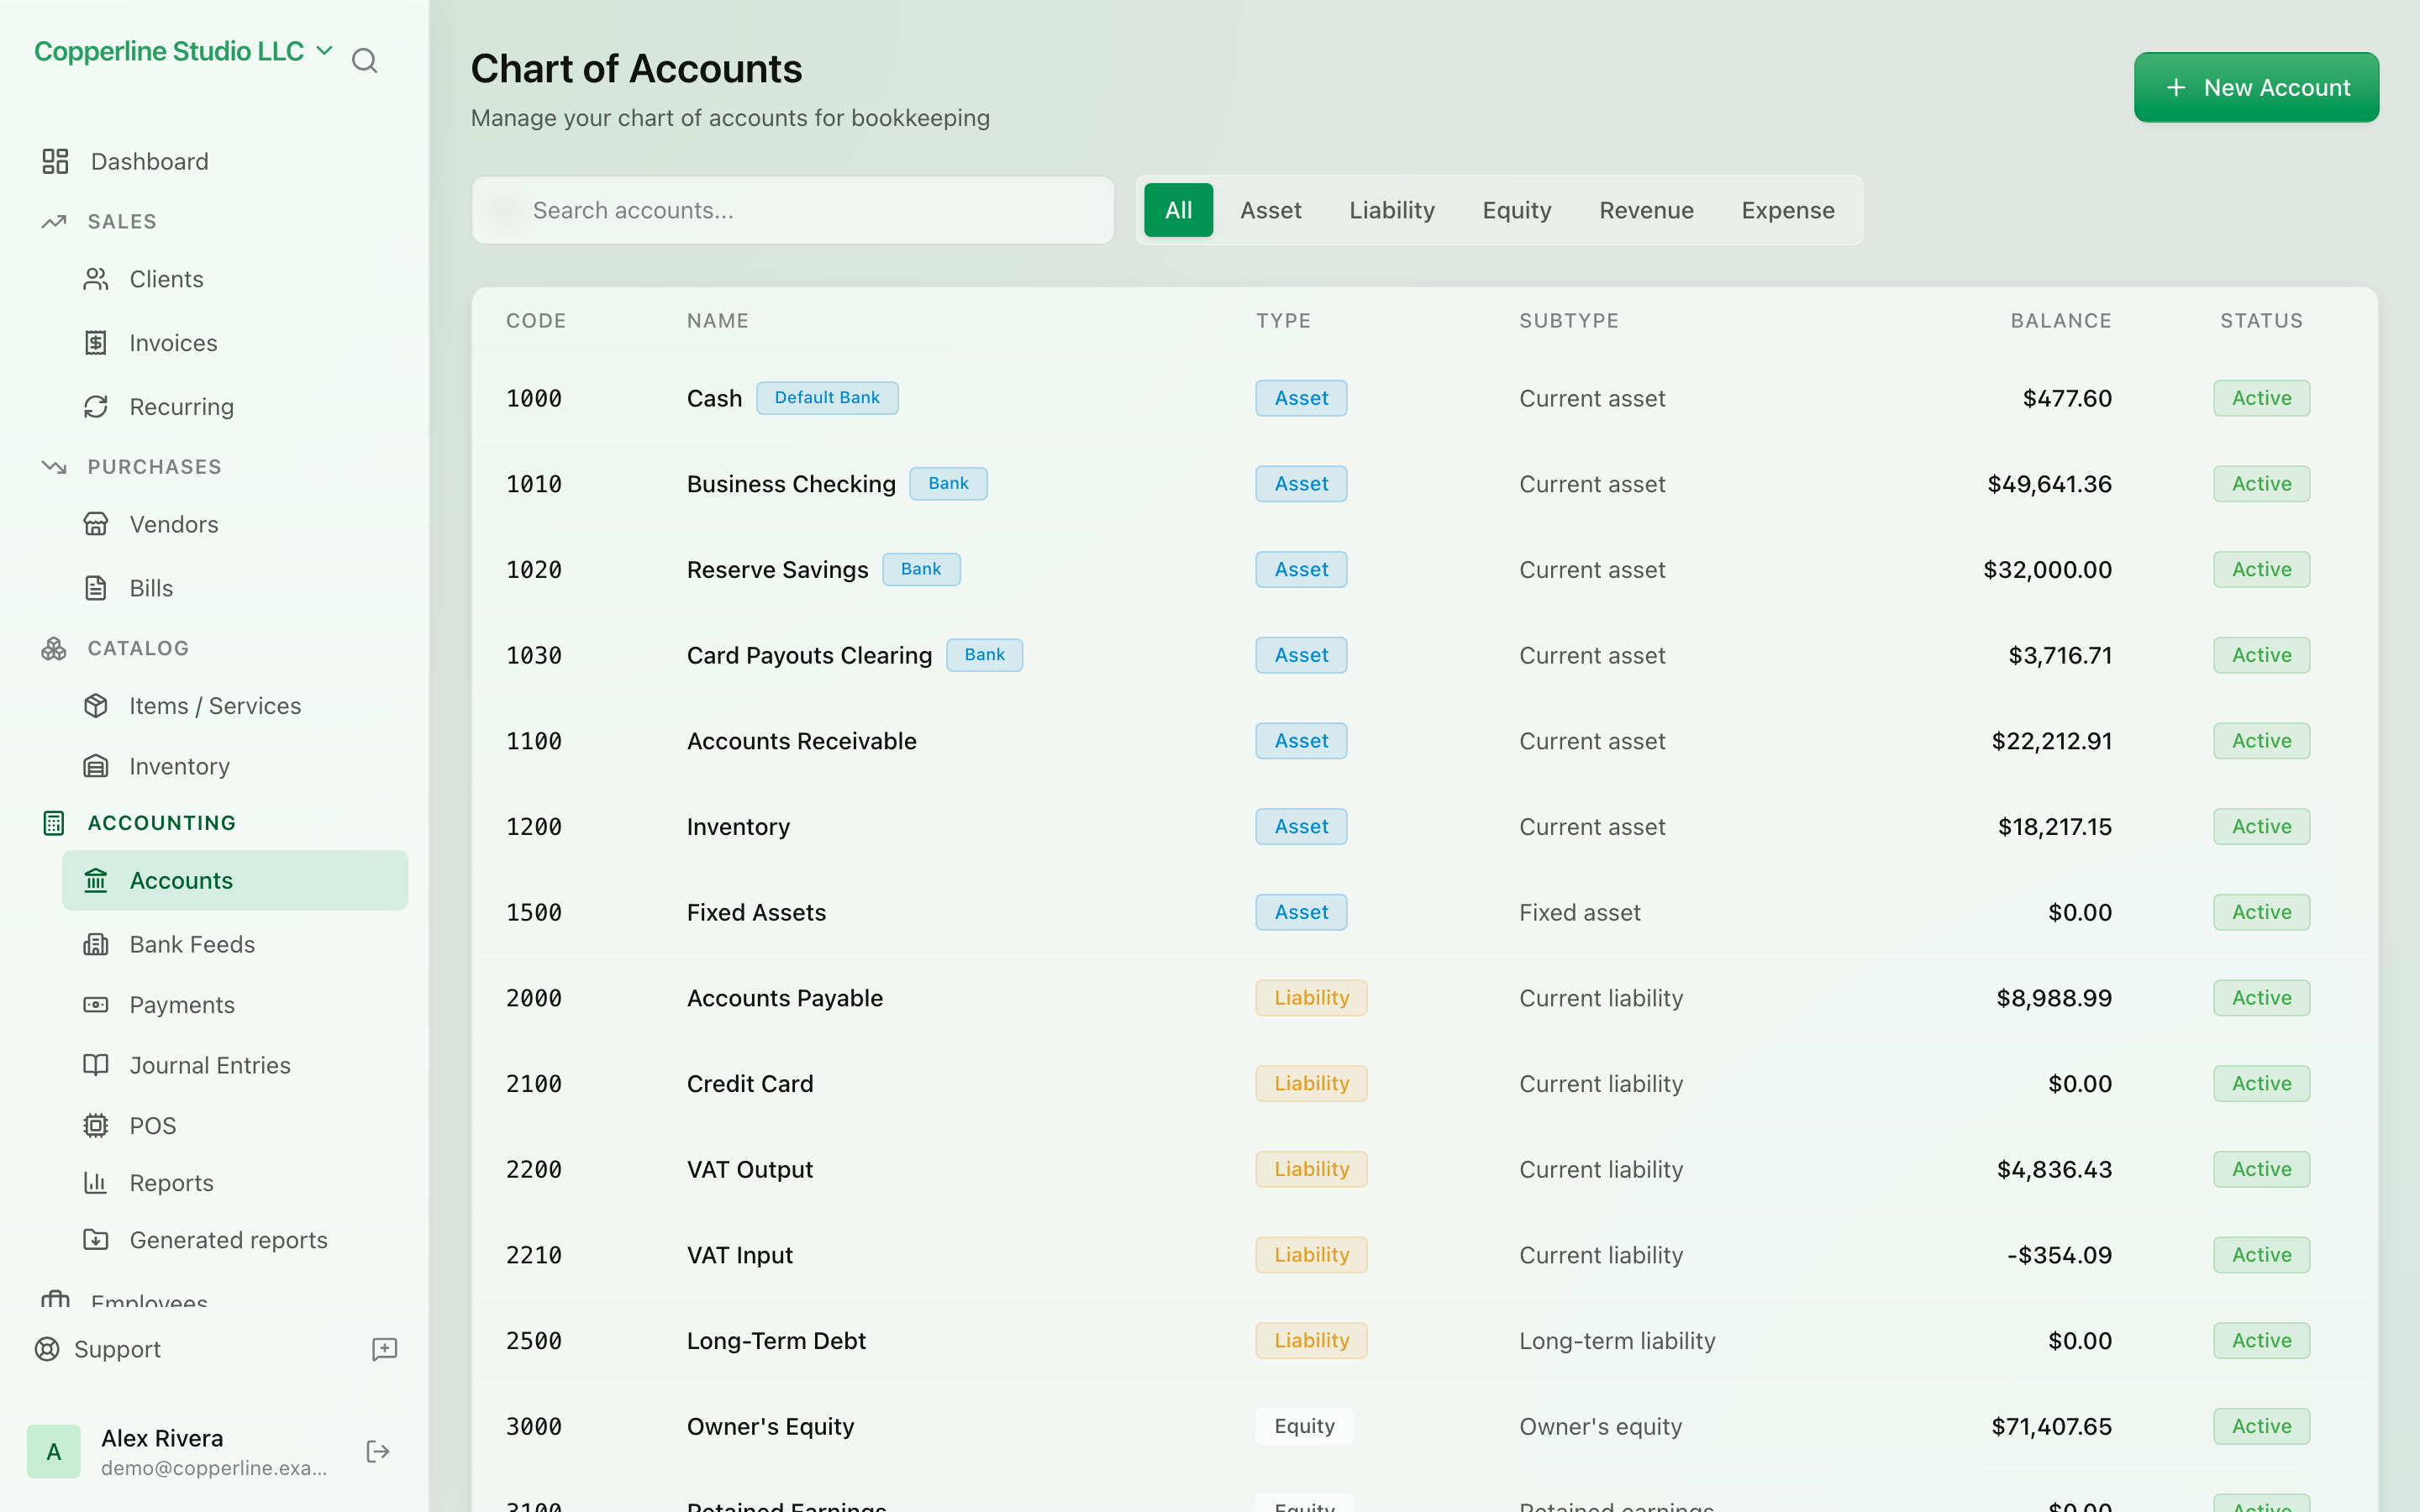Expand the Copperline Studio LLC company switcher
The height and width of the screenshot is (1512, 2420).
point(183,51)
